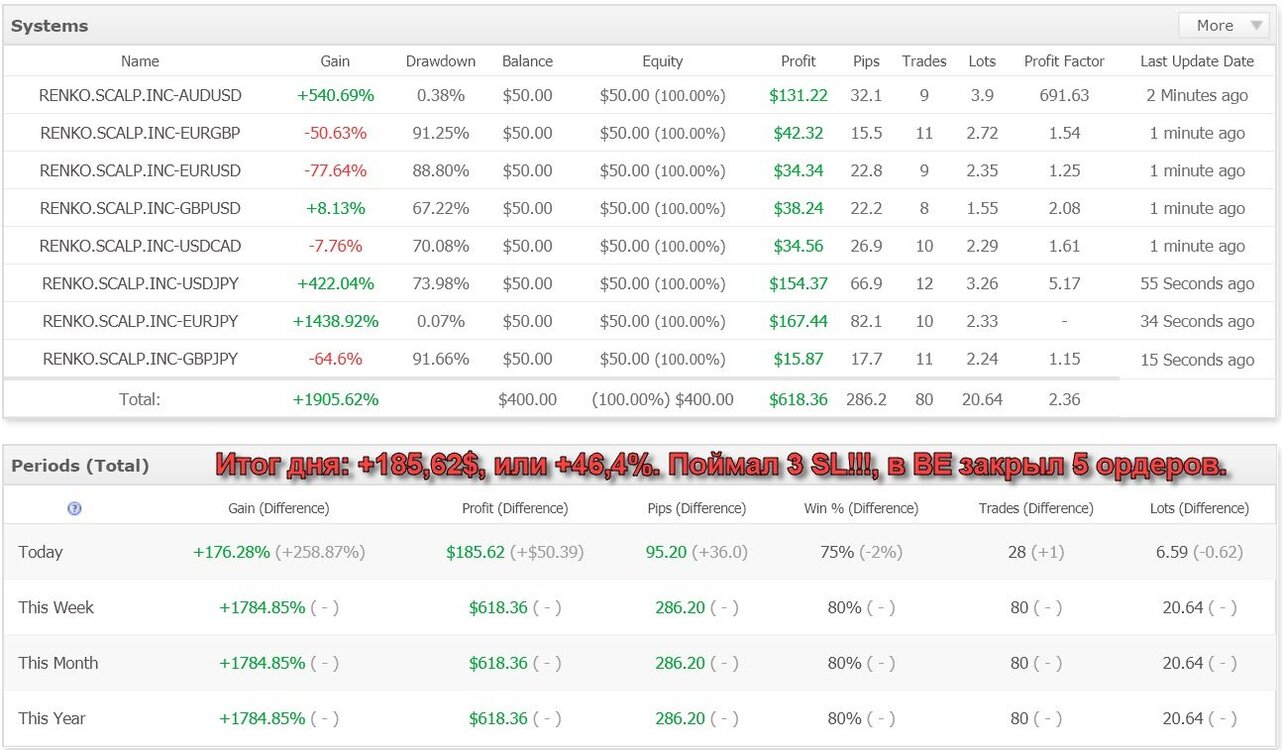Click Gain (Difference) column header
The height and width of the screenshot is (750, 1282).
click(279, 508)
